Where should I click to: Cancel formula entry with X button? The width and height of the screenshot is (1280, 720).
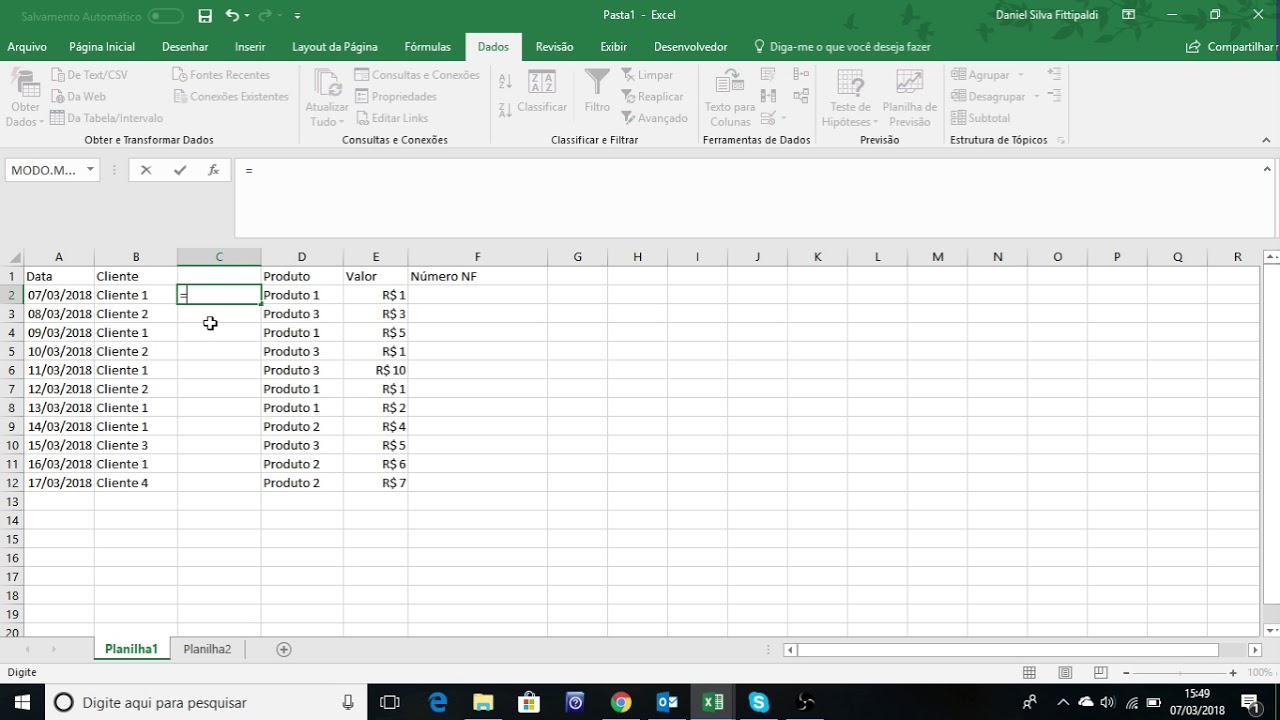(146, 170)
